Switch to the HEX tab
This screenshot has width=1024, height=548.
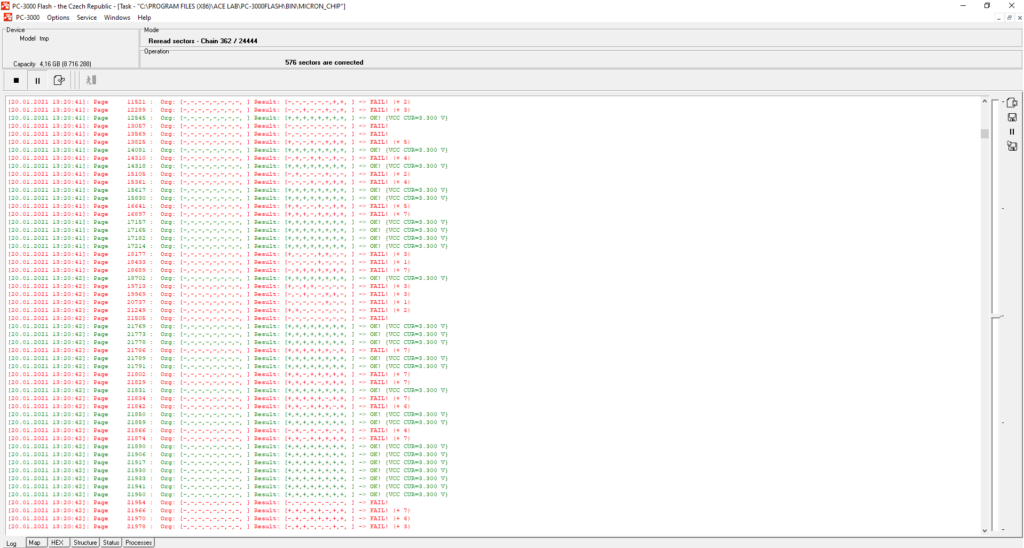[x=58, y=542]
